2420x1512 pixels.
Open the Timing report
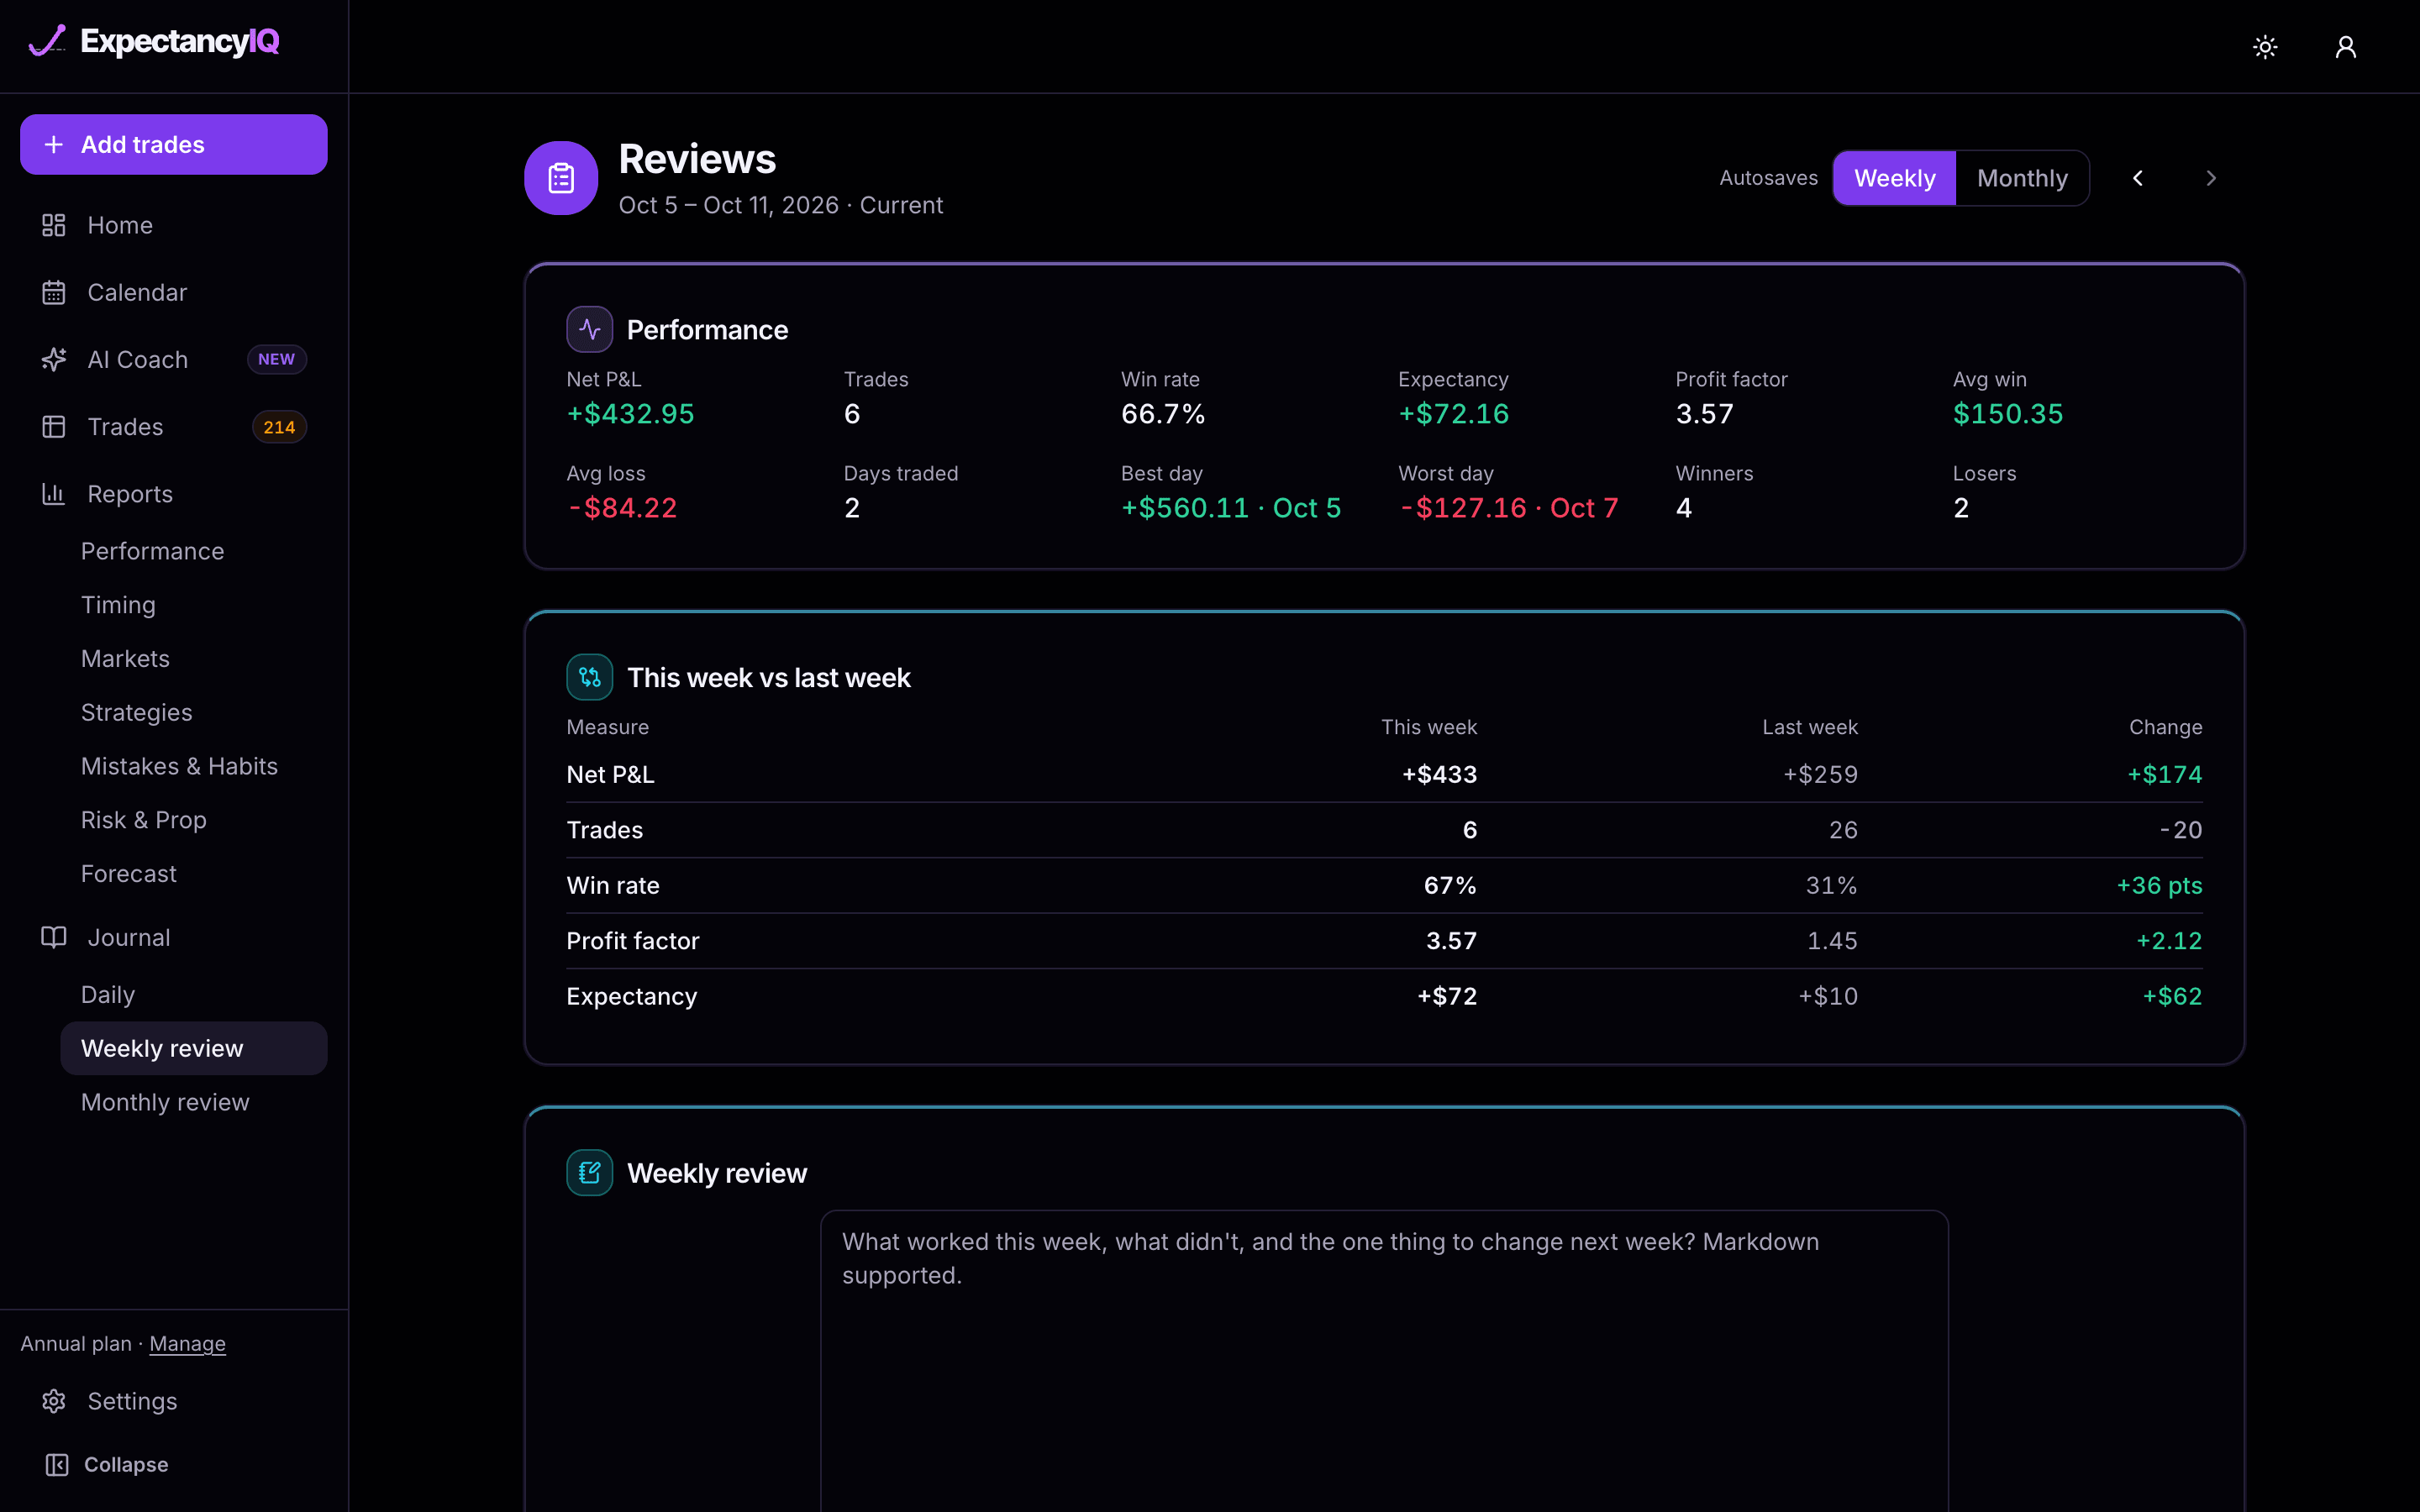click(x=118, y=605)
